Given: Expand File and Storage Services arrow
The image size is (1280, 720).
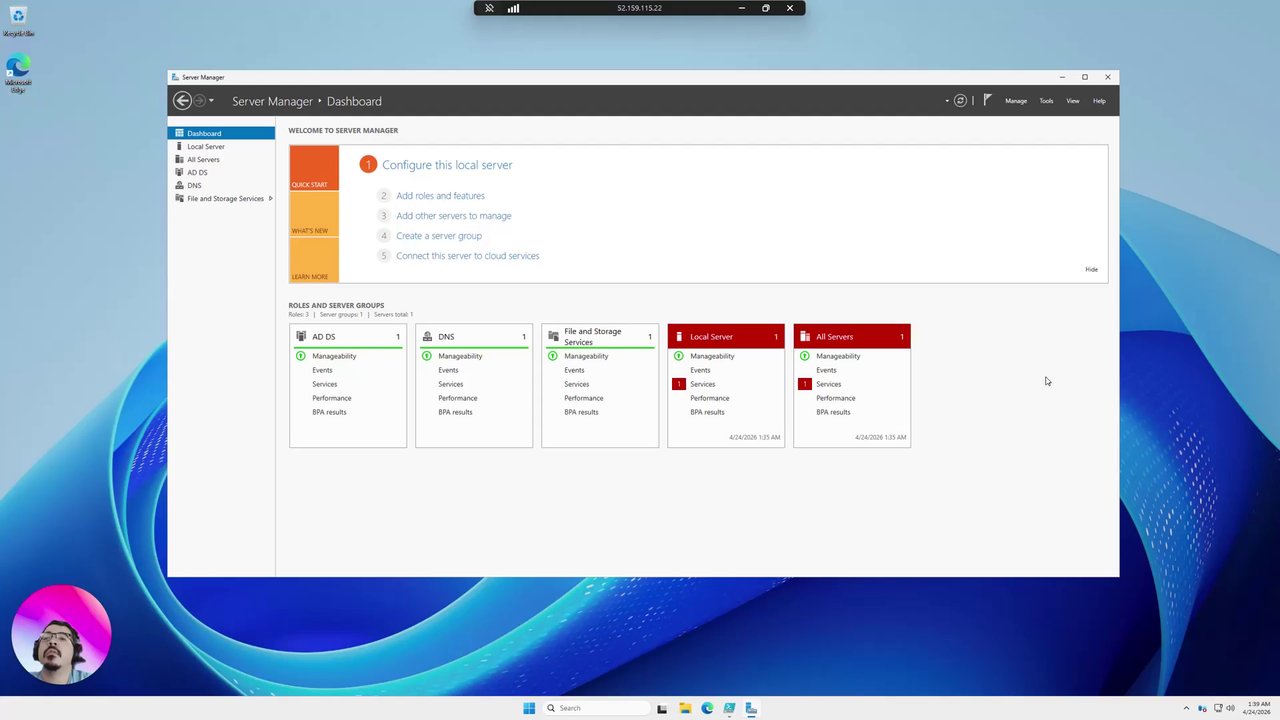Looking at the screenshot, I should click(270, 198).
